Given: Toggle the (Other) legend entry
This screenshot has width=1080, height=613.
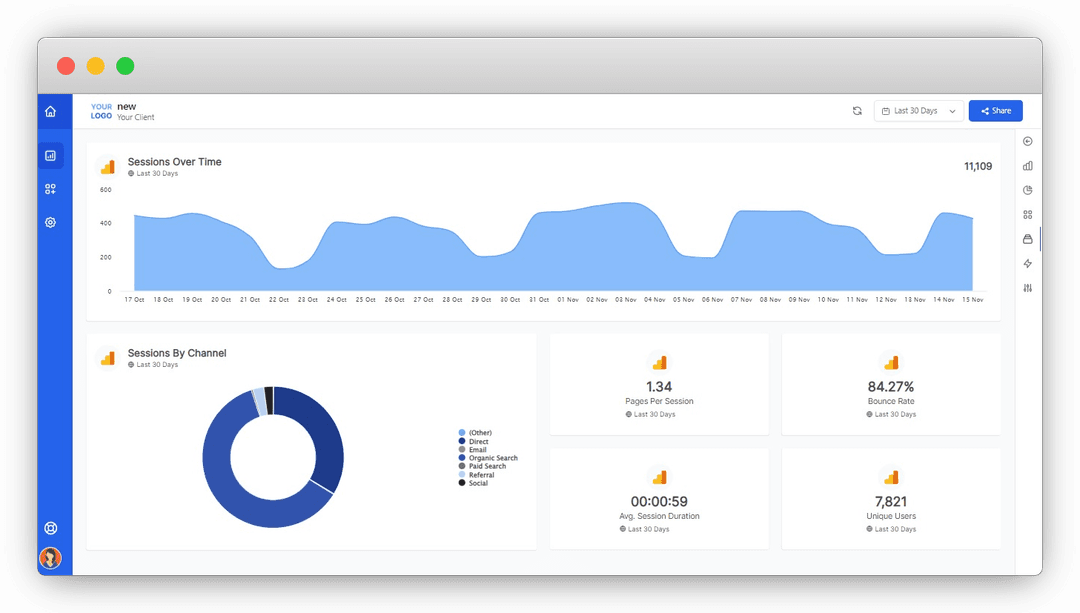Looking at the screenshot, I should pyautogui.click(x=475, y=433).
